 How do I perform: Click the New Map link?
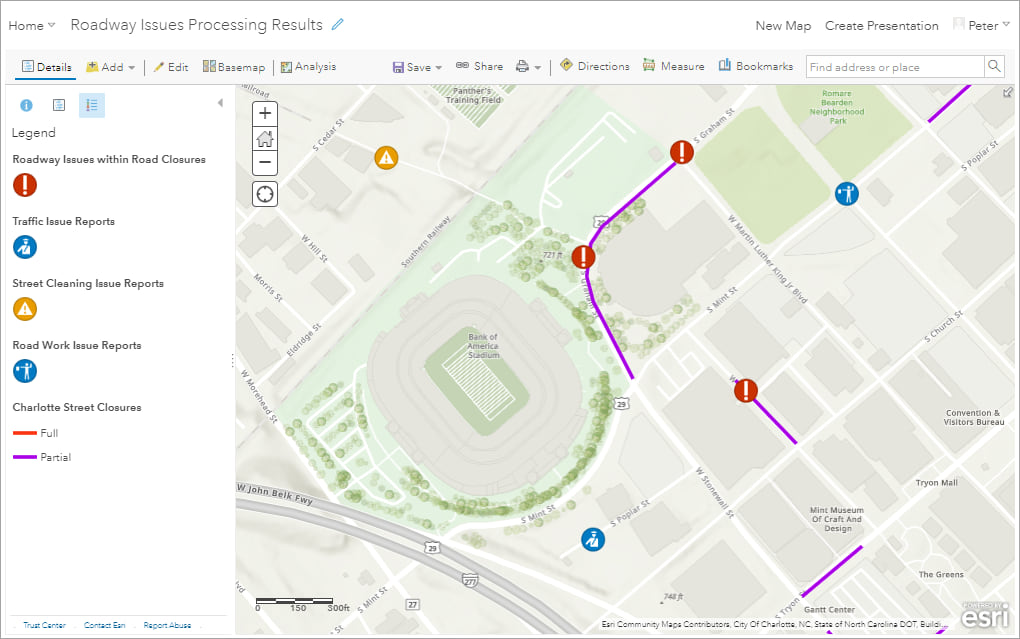[x=783, y=26]
